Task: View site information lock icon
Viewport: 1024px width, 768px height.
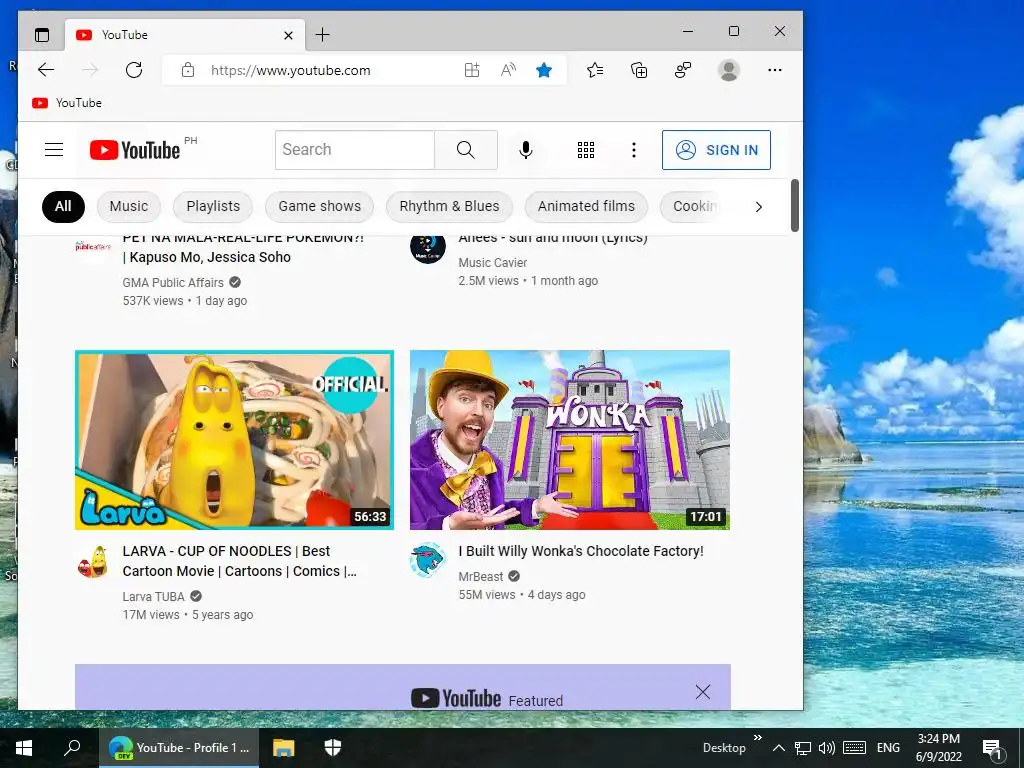Action: [x=188, y=70]
